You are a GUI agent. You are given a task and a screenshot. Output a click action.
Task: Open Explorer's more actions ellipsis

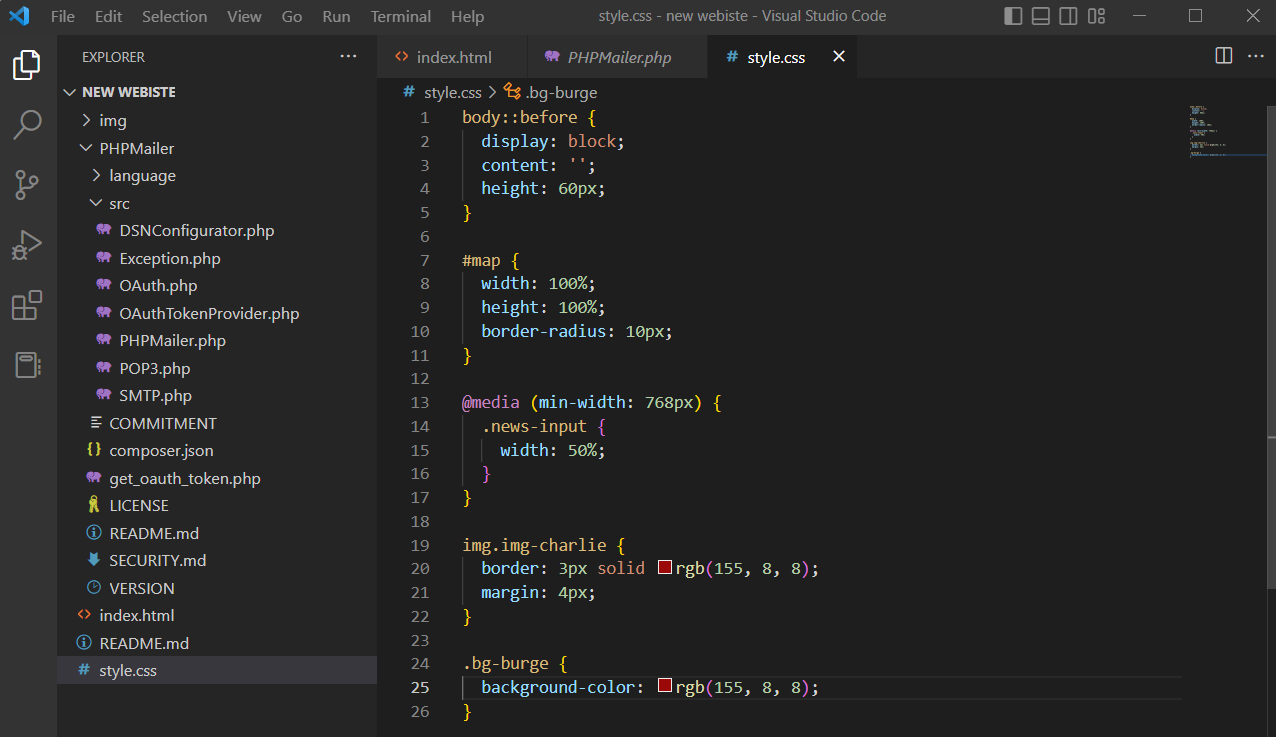348,57
